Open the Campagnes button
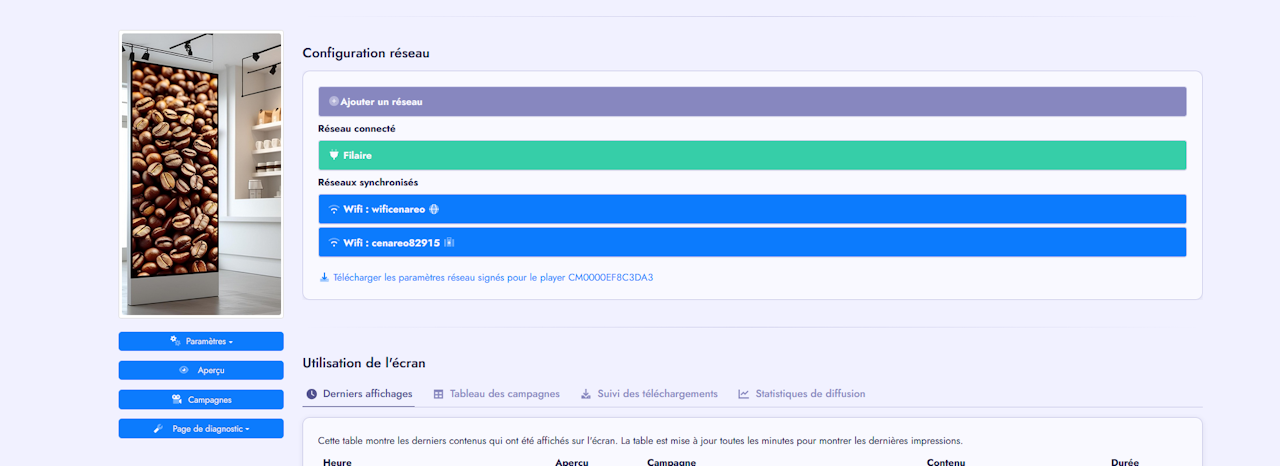 201,399
